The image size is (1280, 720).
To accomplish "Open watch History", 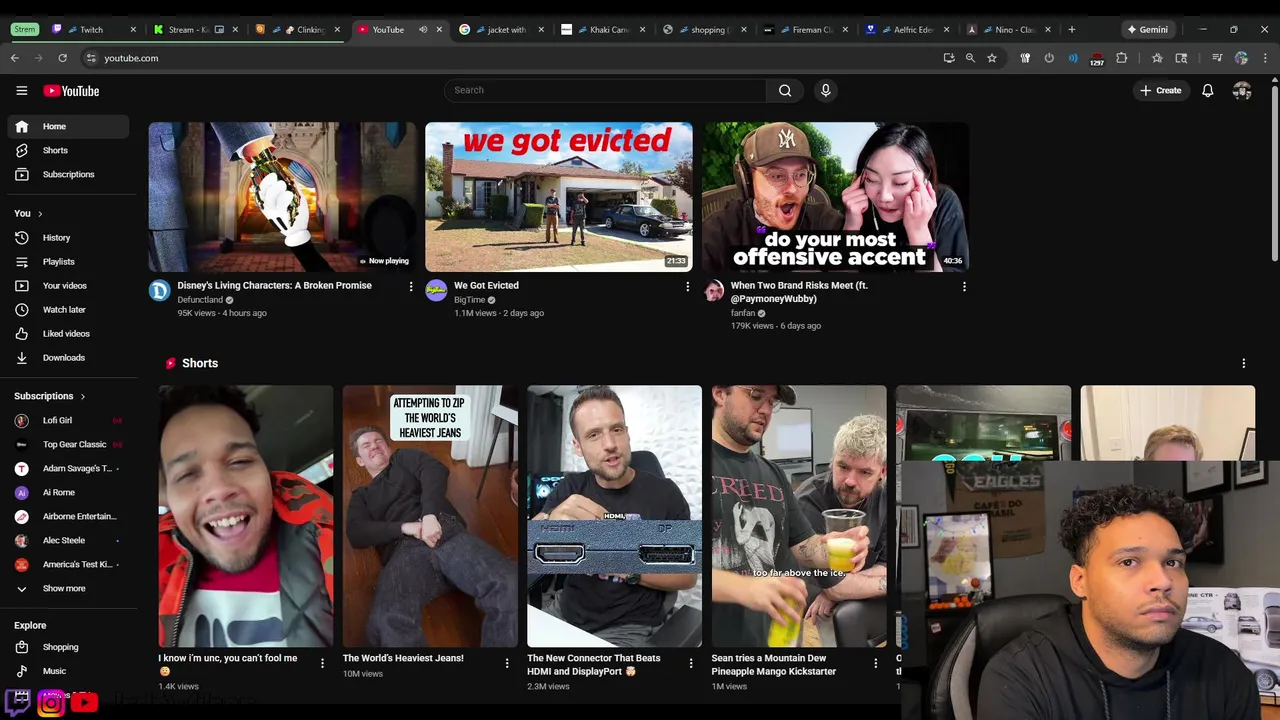I will coord(68,238).
